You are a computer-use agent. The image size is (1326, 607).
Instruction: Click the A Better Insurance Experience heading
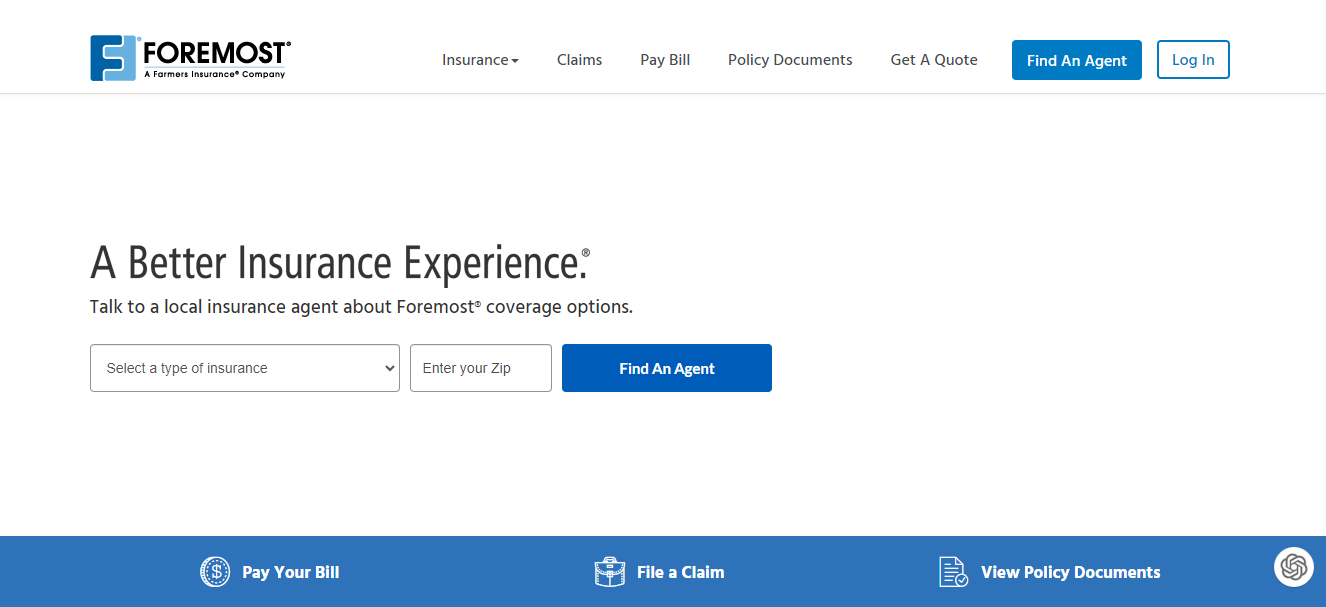pos(340,263)
